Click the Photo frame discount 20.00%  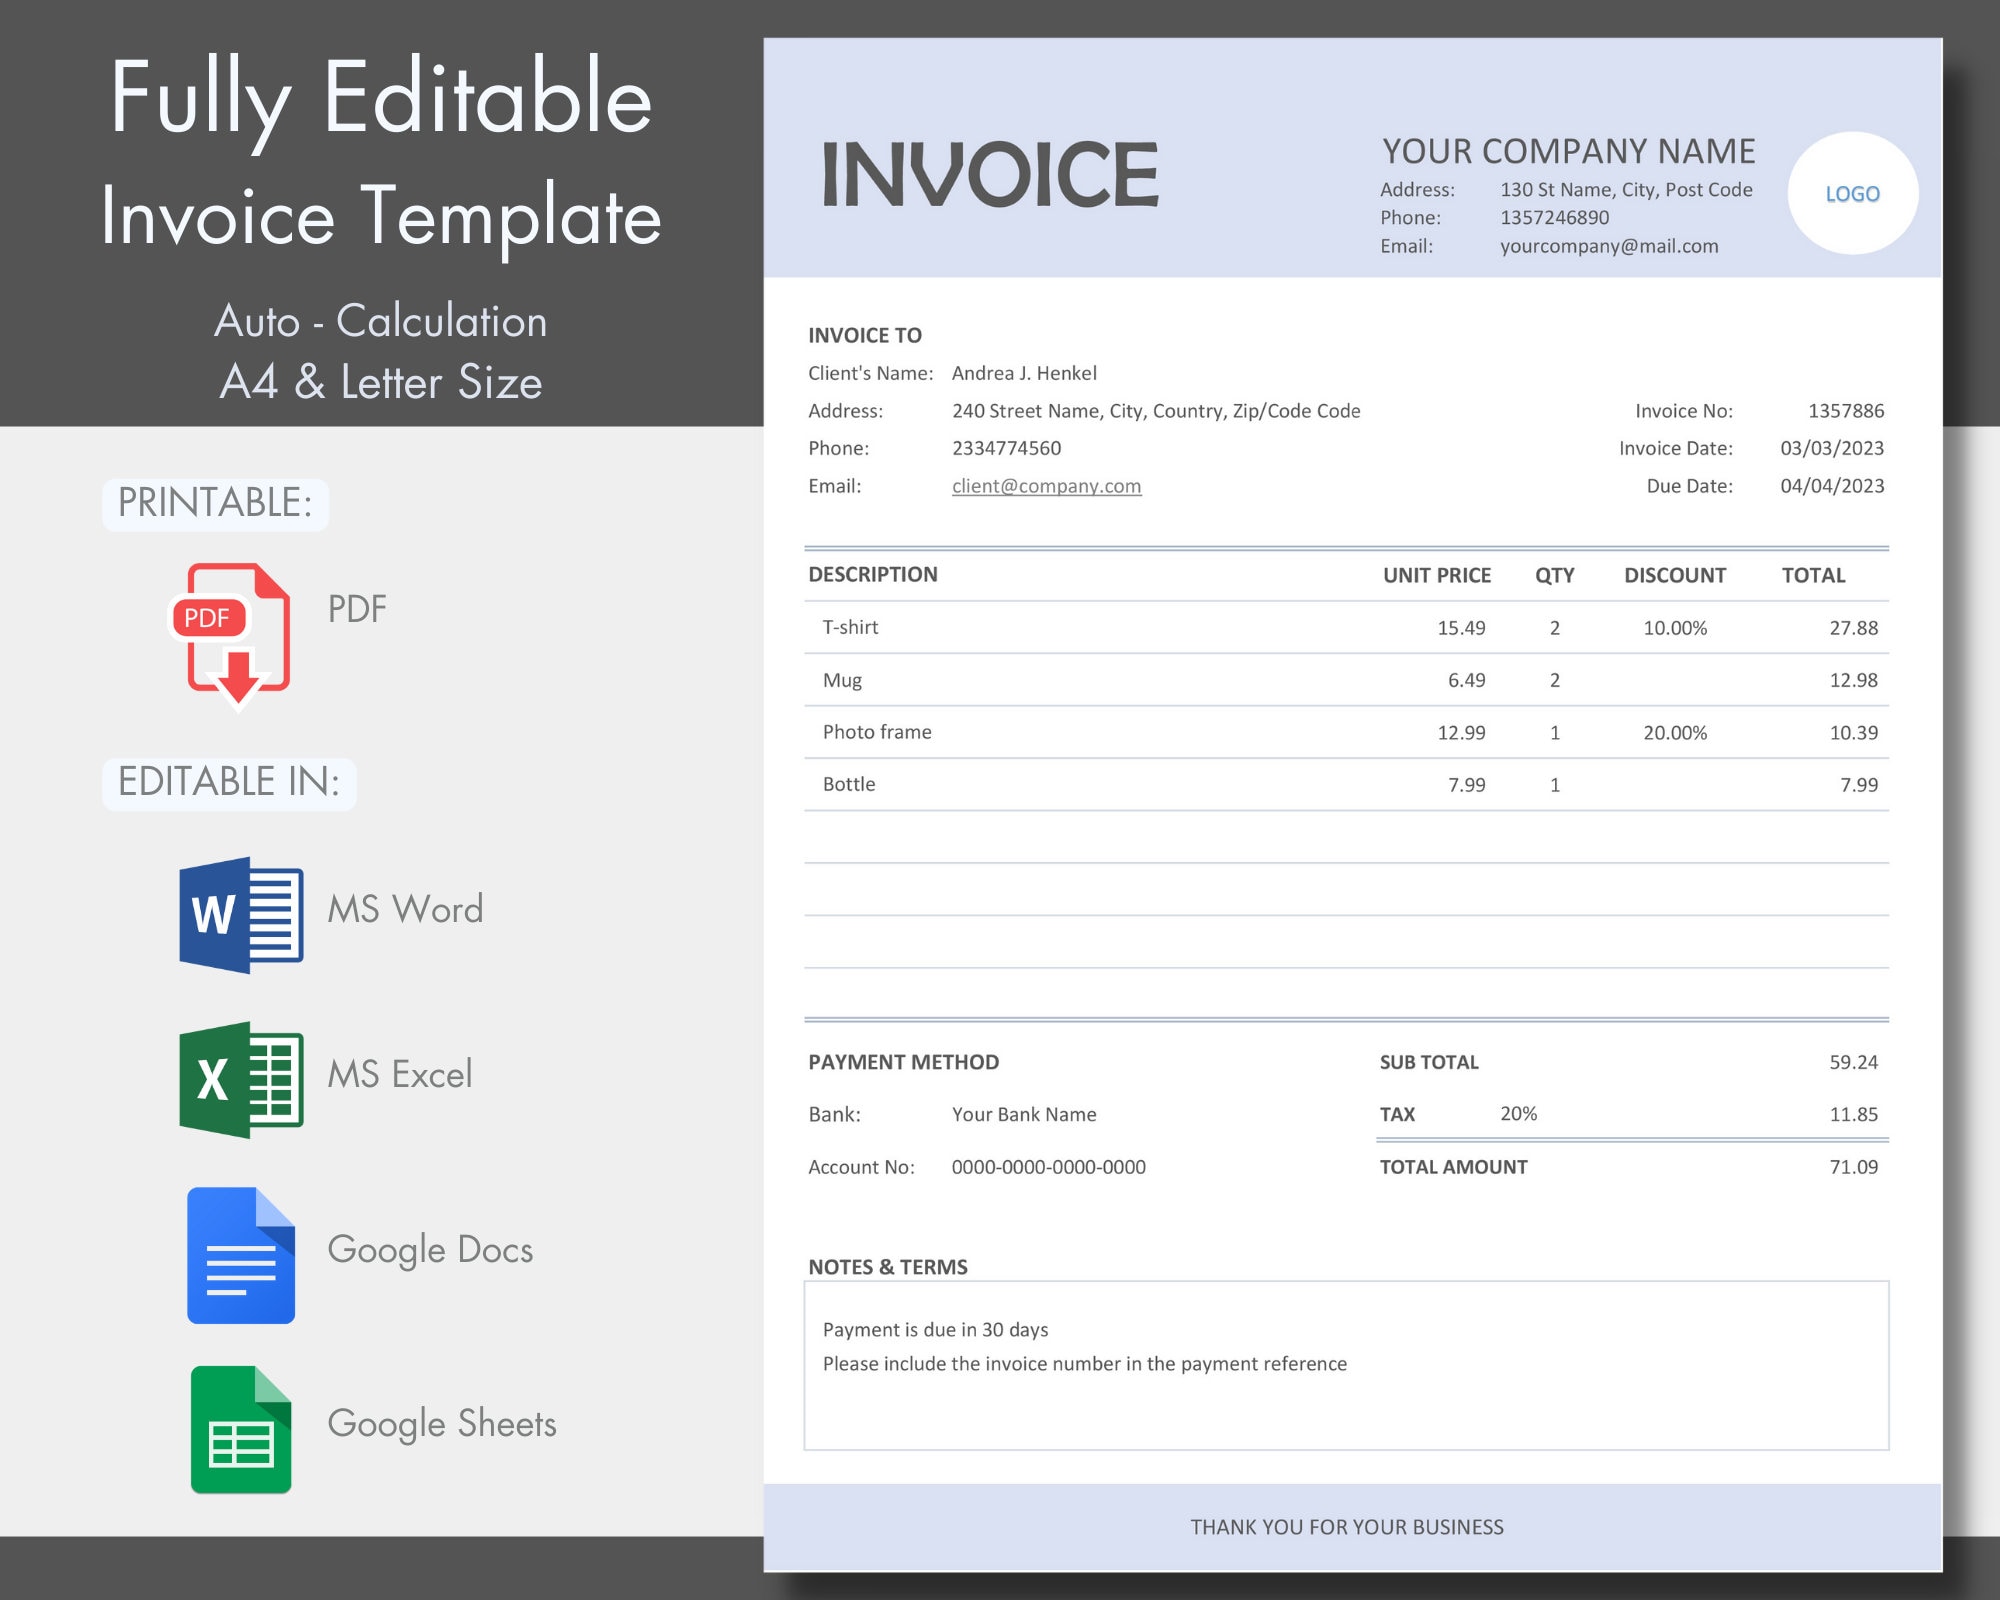[1676, 731]
